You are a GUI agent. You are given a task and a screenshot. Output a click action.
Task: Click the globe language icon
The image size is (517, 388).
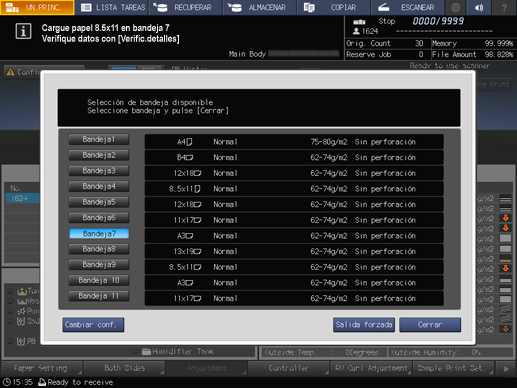(x=455, y=7)
